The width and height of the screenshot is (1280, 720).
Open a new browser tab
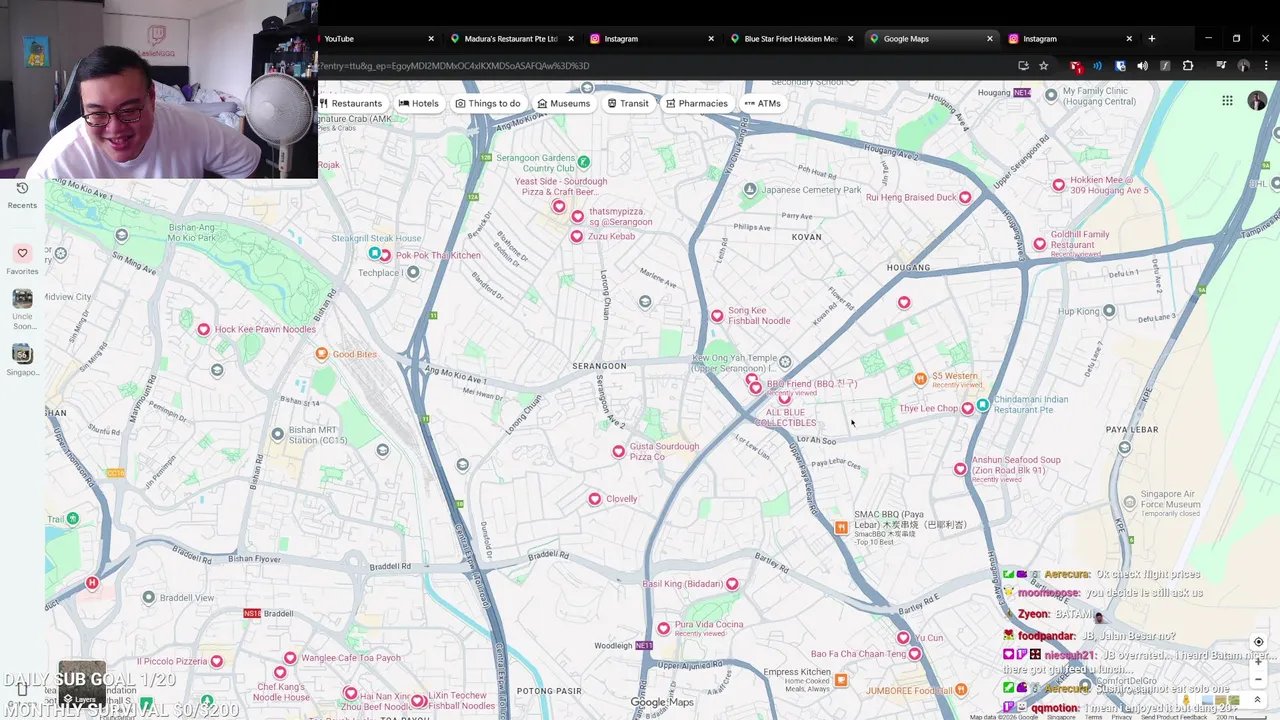pos(1152,39)
